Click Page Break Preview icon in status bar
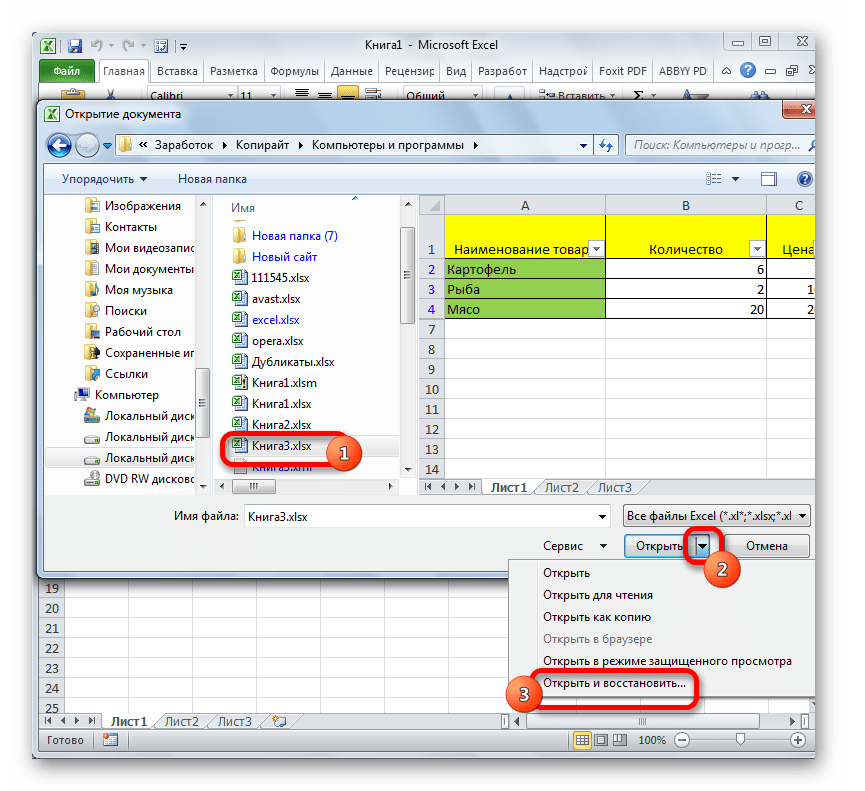Viewport: 865px width, 791px height. [x=620, y=740]
